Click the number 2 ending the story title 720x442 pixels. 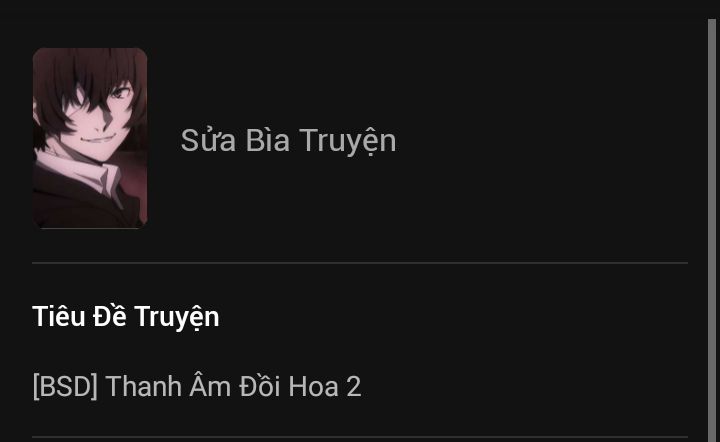354,386
